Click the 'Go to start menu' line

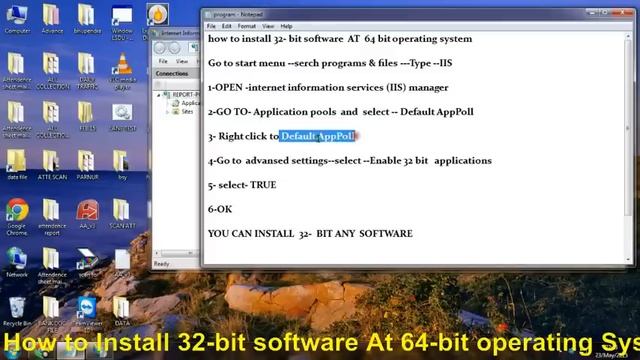coord(330,63)
